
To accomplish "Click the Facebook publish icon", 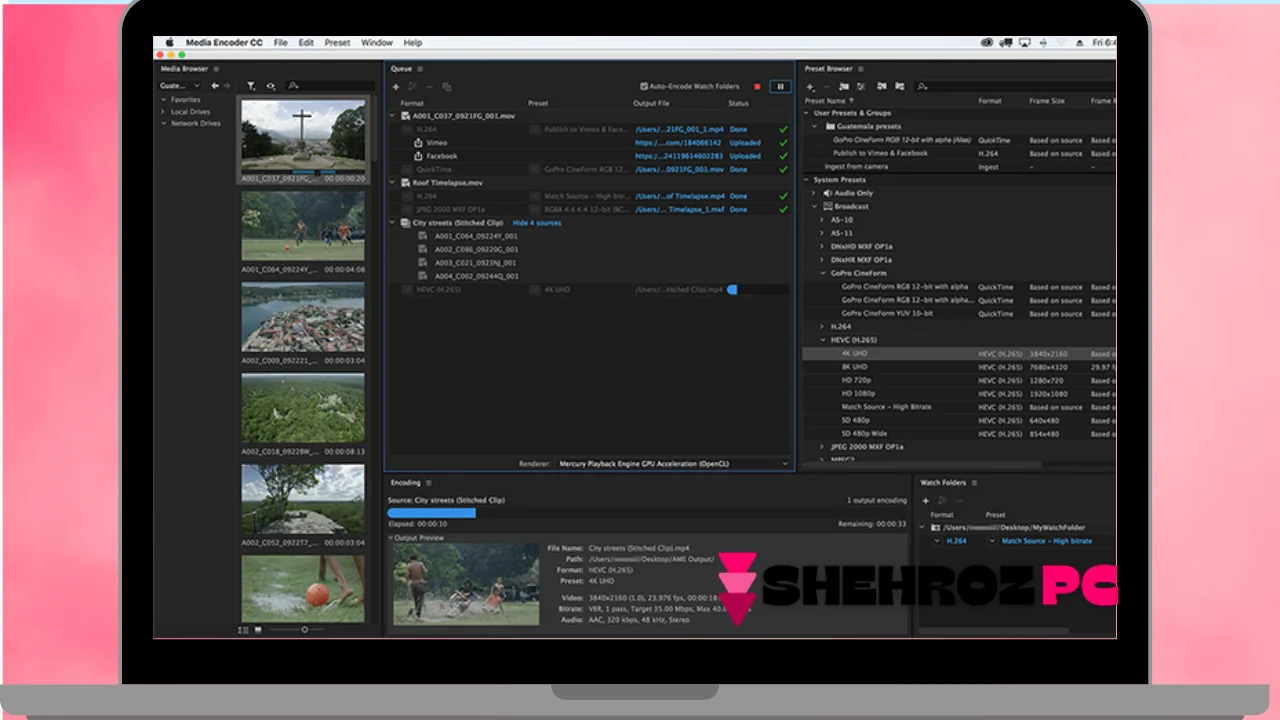I will (418, 156).
